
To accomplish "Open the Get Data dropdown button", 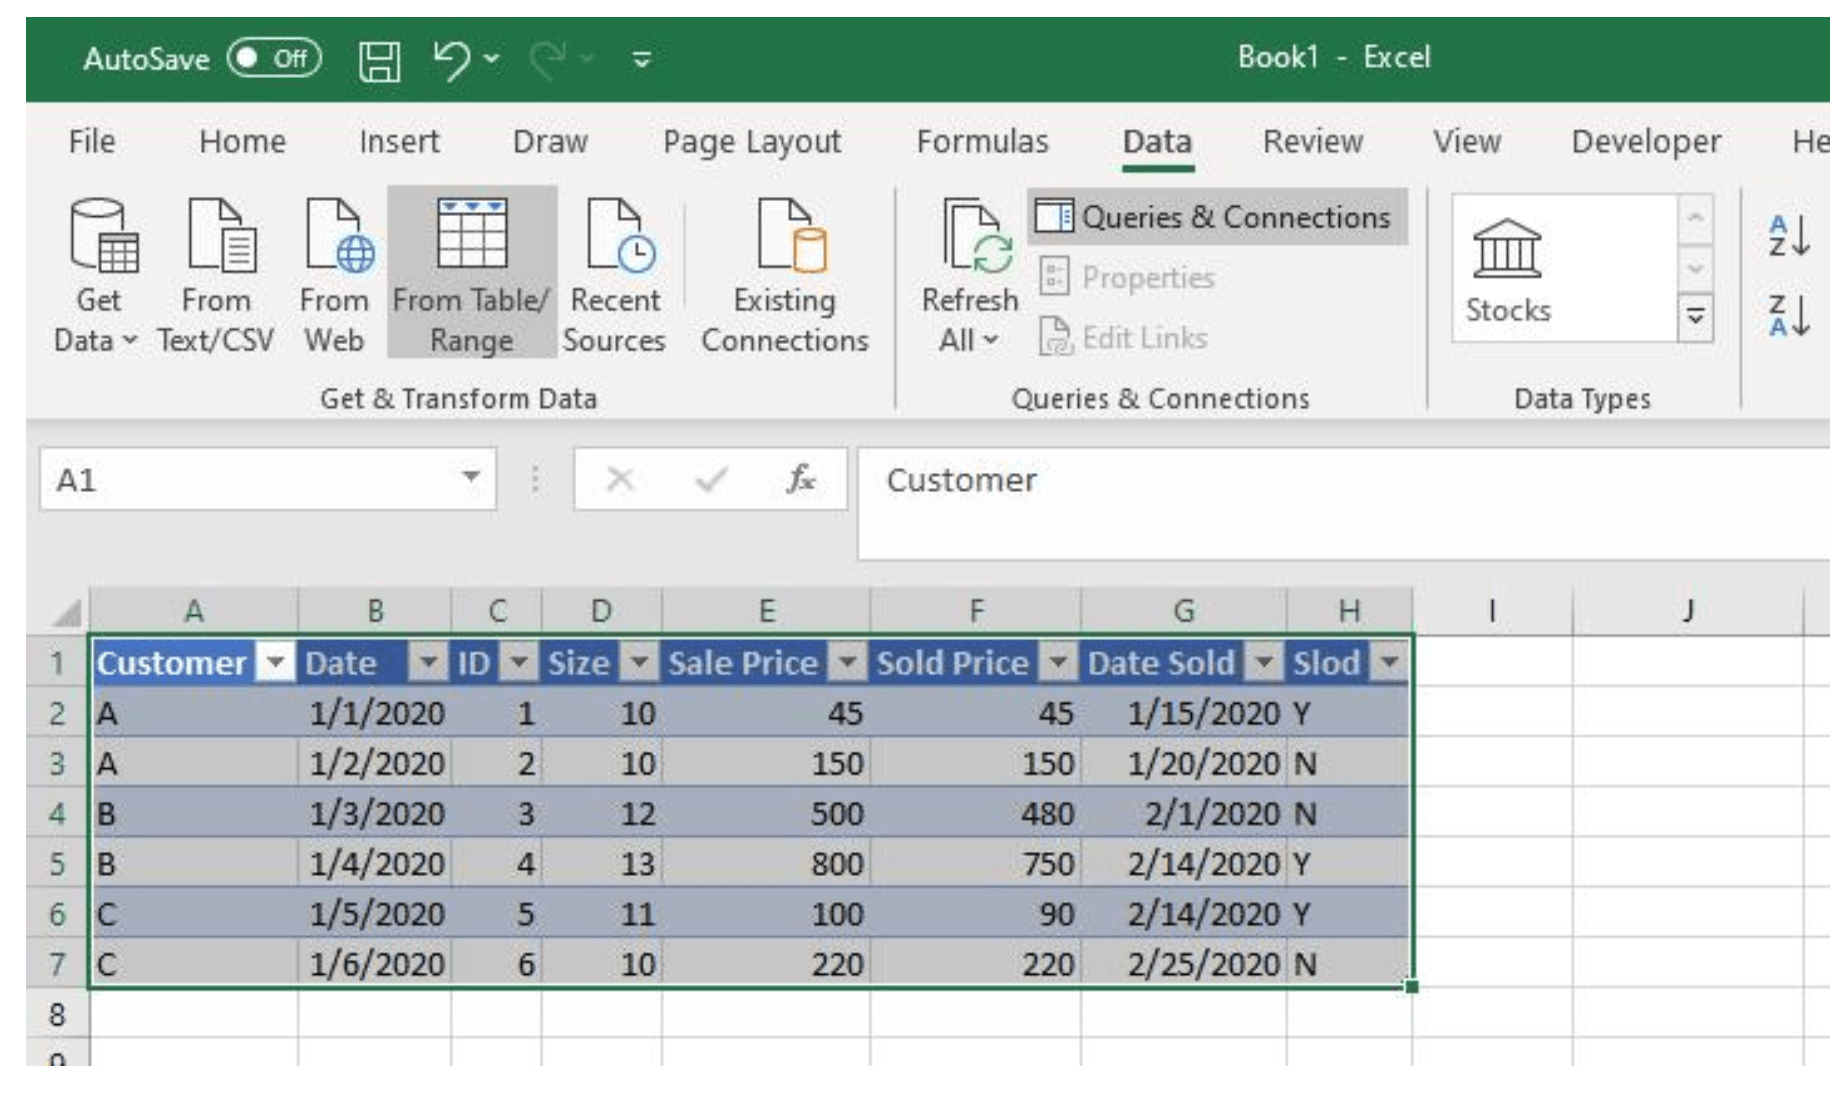I will coord(97,275).
